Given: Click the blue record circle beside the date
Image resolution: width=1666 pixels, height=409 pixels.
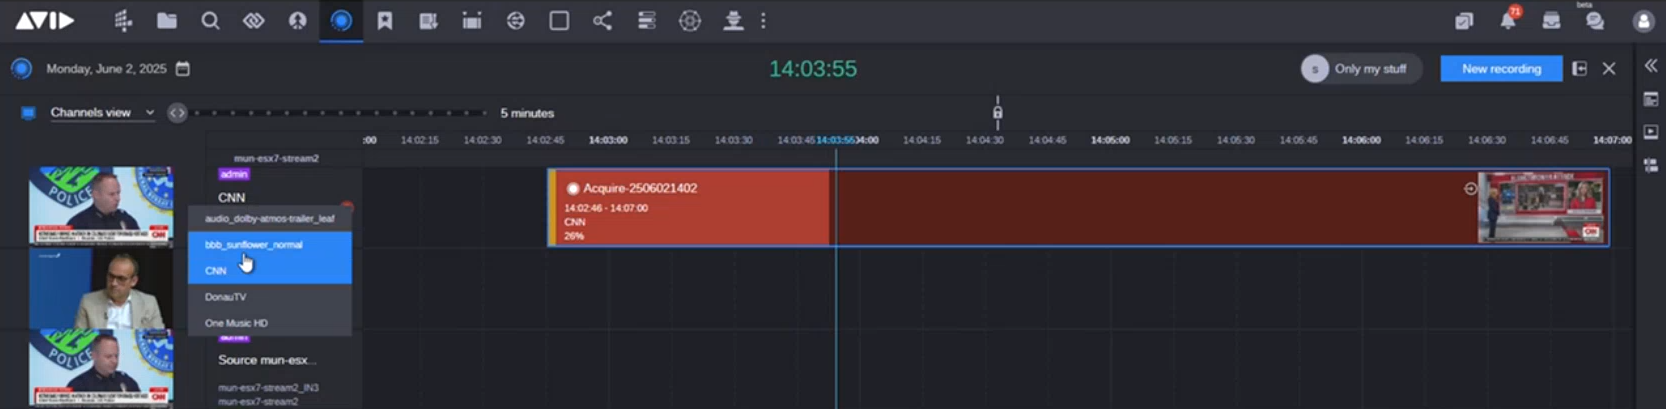Looking at the screenshot, I should tap(22, 69).
